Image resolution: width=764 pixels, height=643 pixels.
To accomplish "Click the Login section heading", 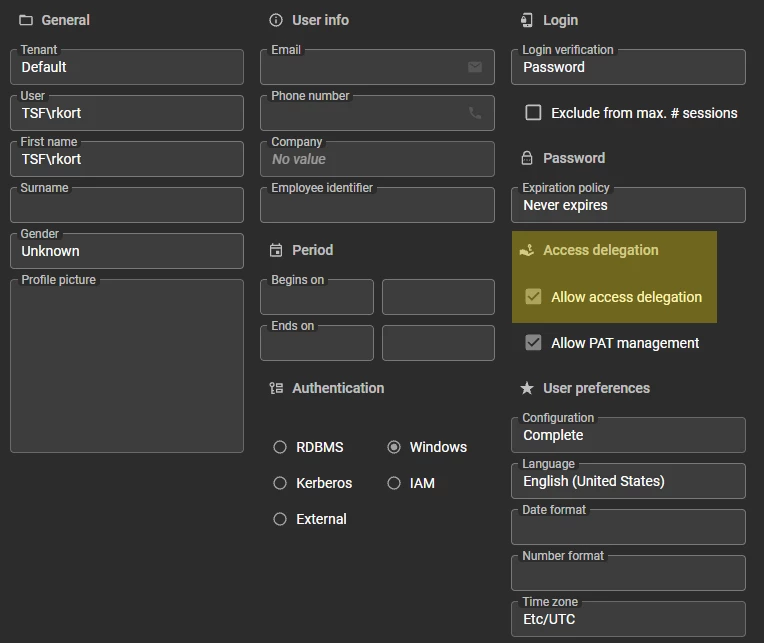I will (x=560, y=20).
